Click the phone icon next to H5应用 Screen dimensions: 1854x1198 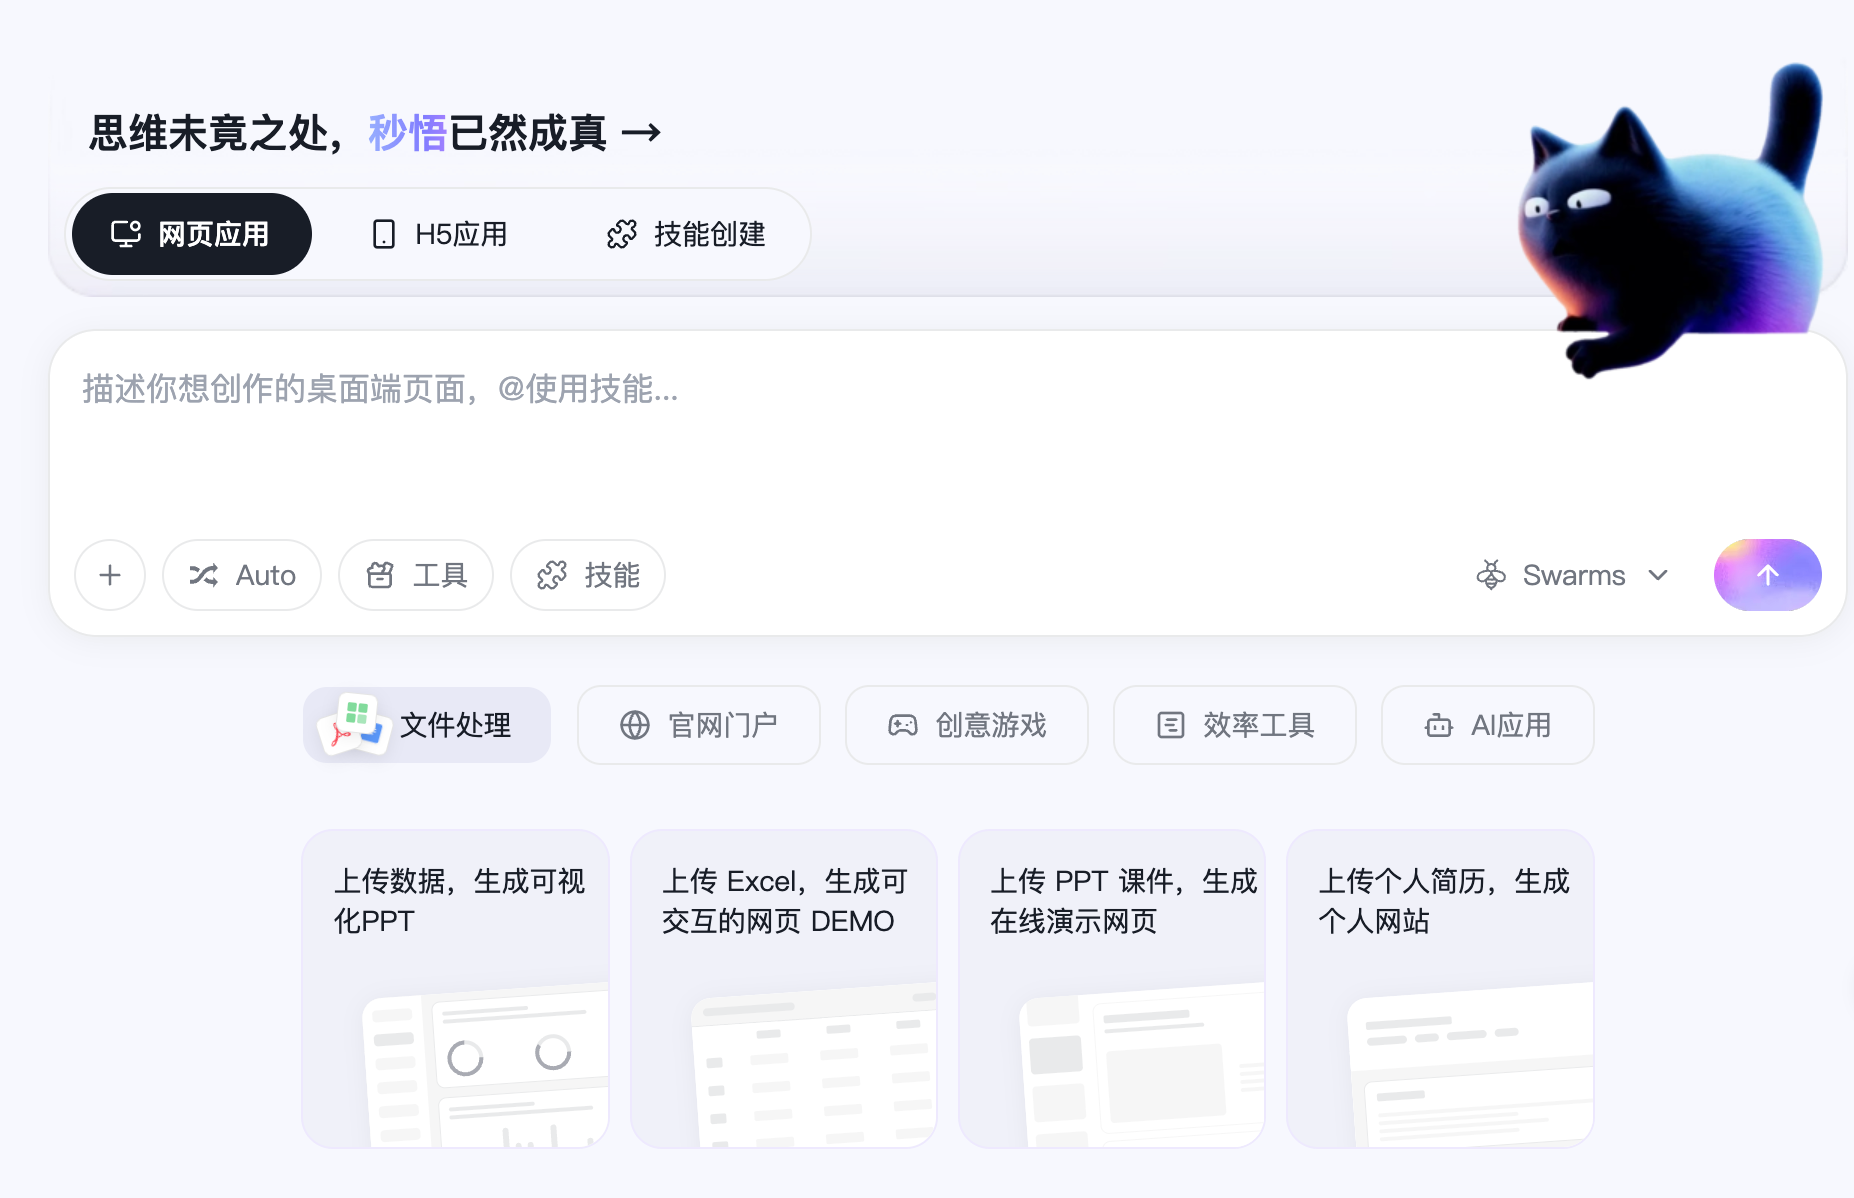tap(384, 233)
